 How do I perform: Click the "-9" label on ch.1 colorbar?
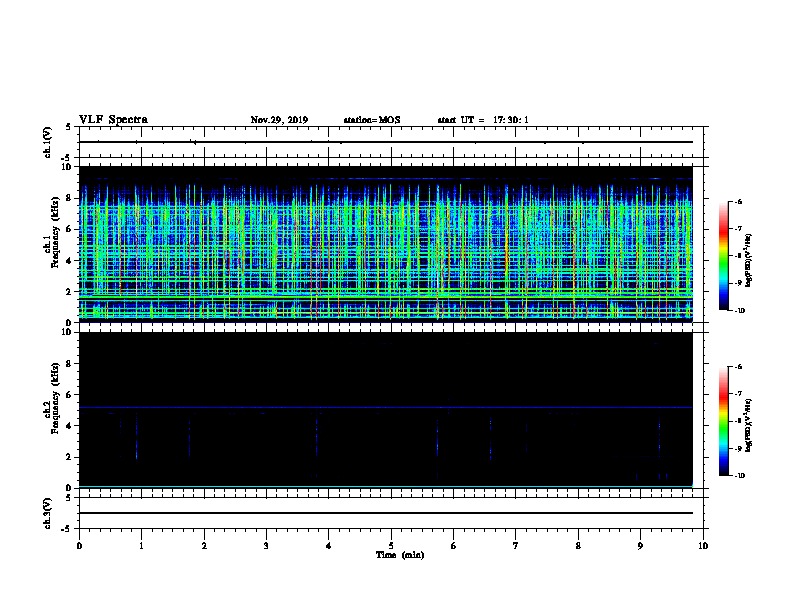tap(738, 283)
